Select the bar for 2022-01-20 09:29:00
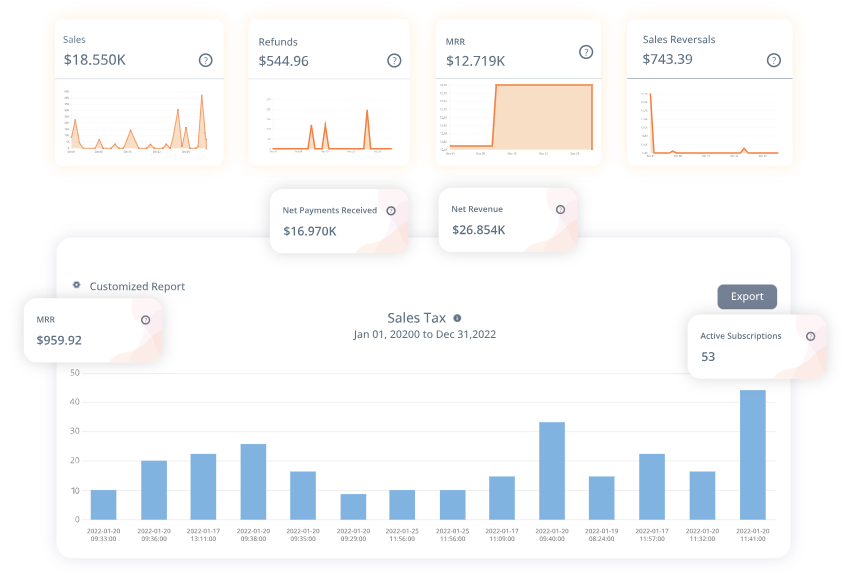This screenshot has height=580, width=855. (353, 507)
